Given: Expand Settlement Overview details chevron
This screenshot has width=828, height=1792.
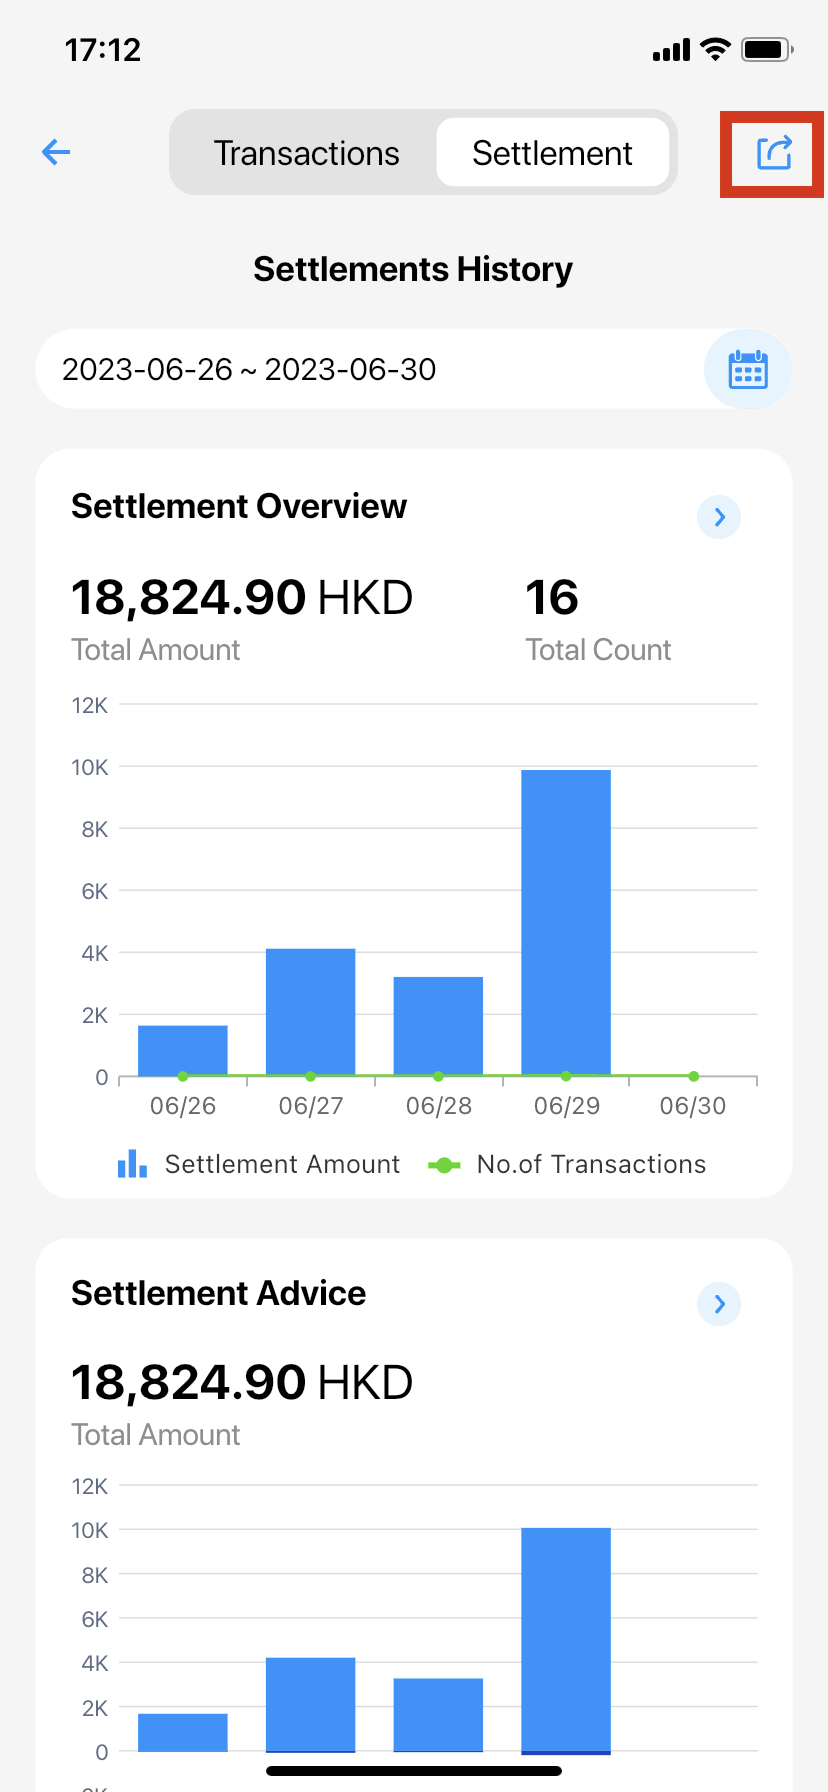Looking at the screenshot, I should [x=719, y=517].
